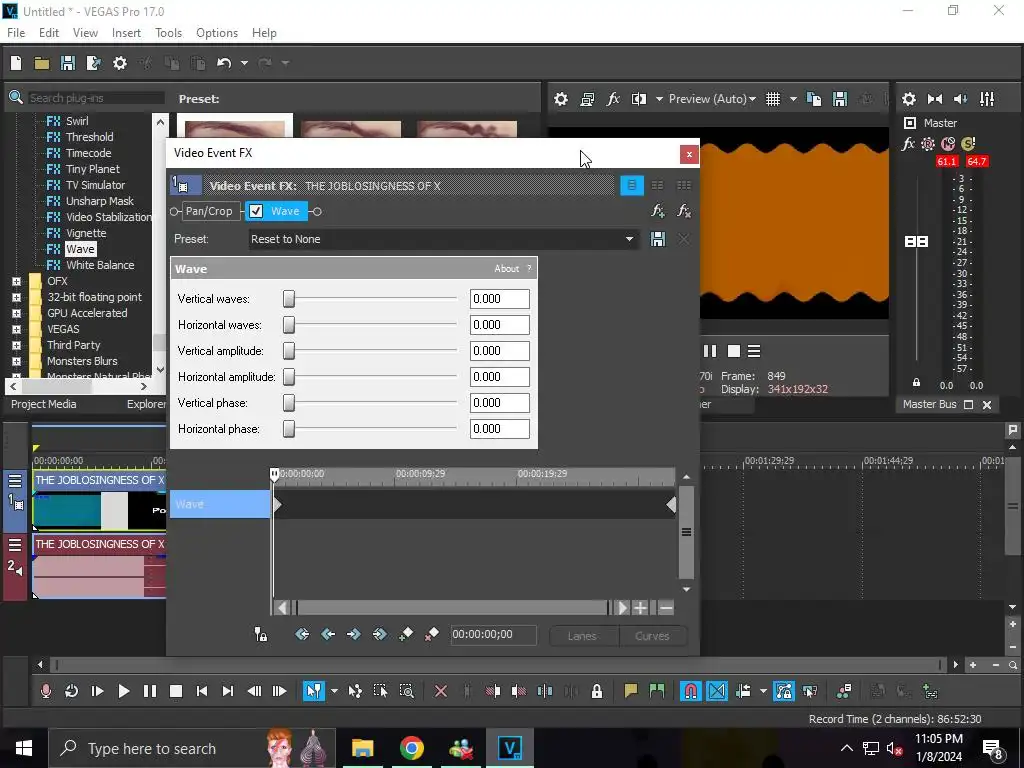The height and width of the screenshot is (768, 1024).
Task: Undo the last action with the curved arrow
Action: click(224, 63)
